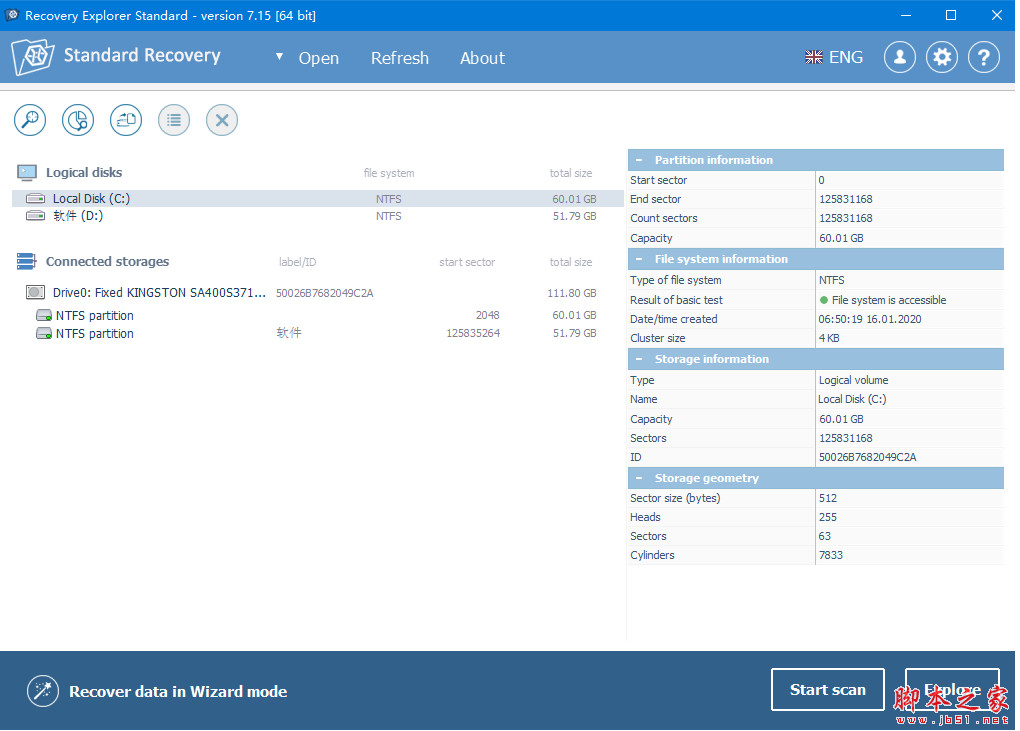1020x731 pixels.
Task: Collapse the Partition information section
Action: [x=639, y=160]
